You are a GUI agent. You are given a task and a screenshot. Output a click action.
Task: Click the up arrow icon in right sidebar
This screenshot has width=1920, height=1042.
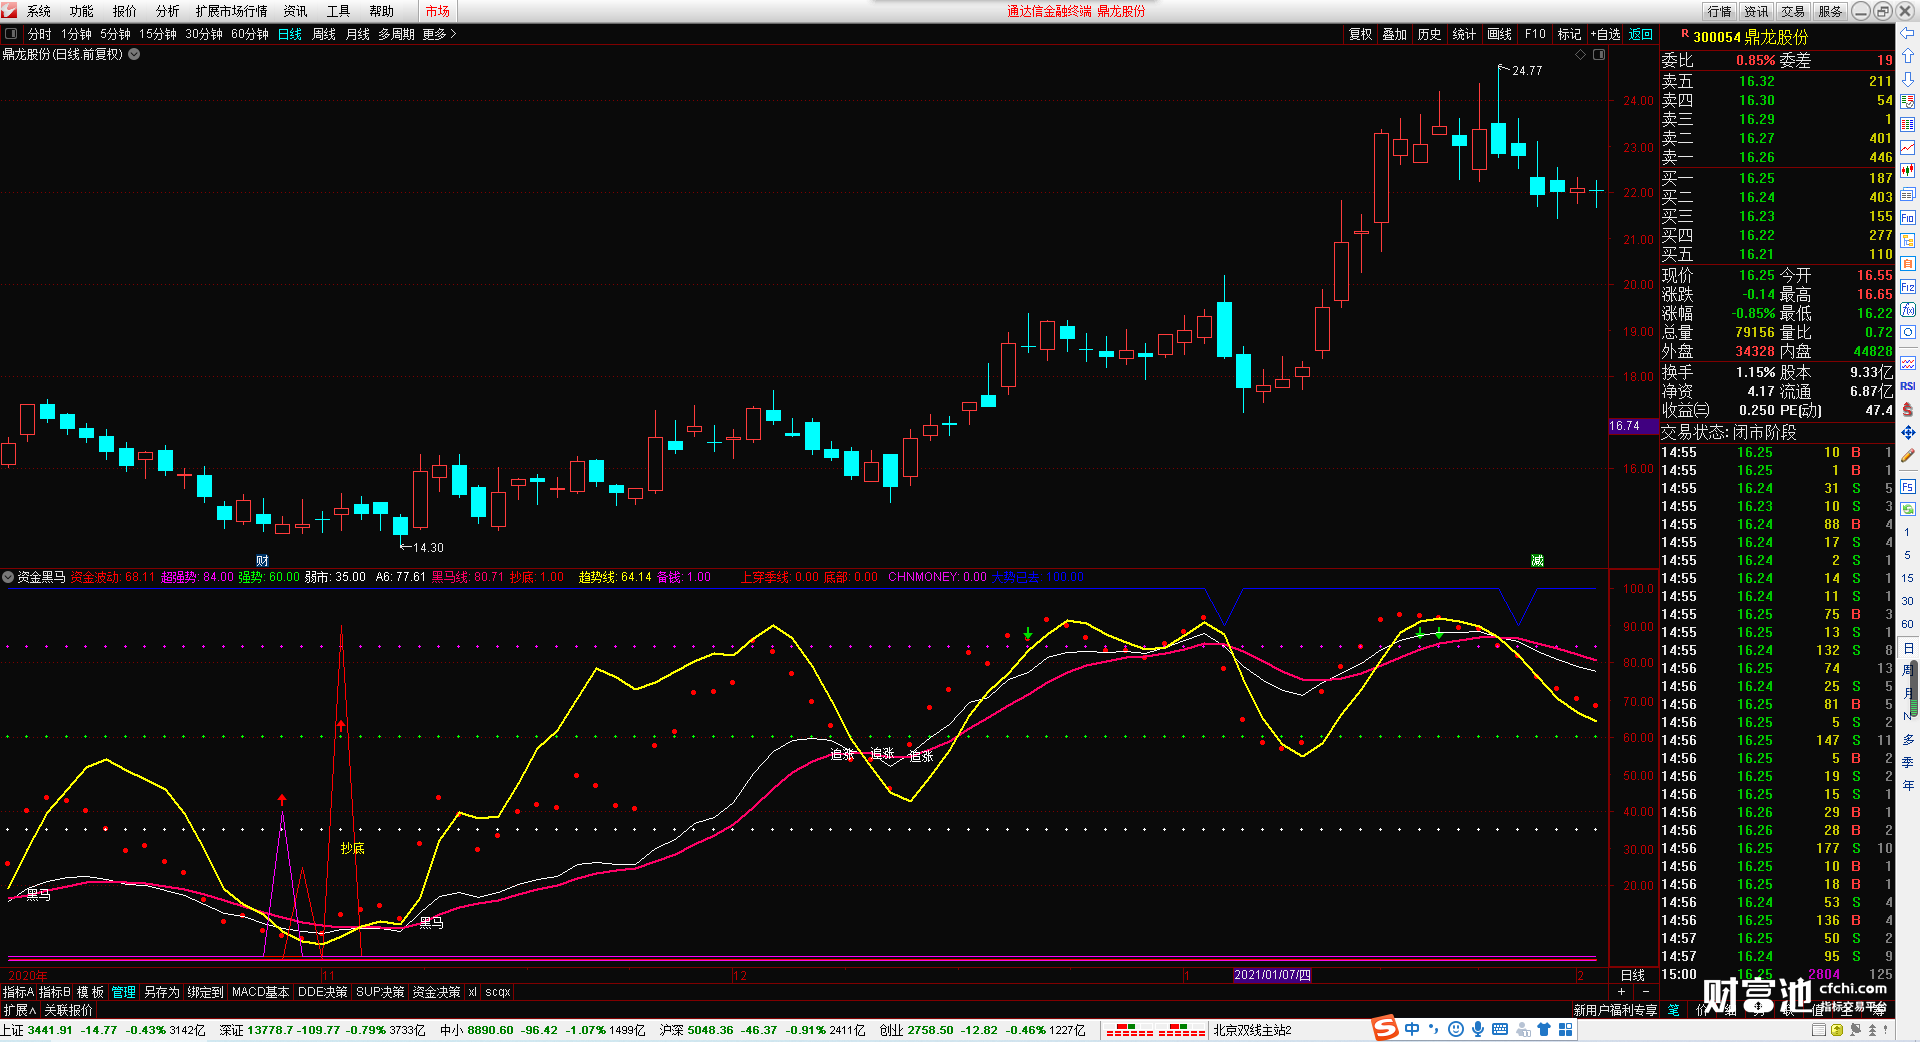tap(1907, 56)
